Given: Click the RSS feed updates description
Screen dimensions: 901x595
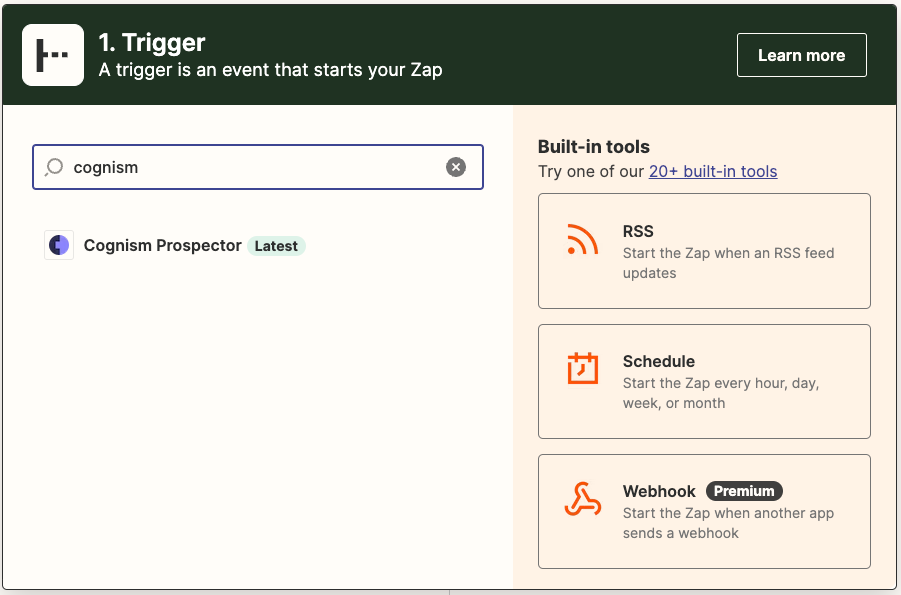Looking at the screenshot, I should pyautogui.click(x=728, y=263).
